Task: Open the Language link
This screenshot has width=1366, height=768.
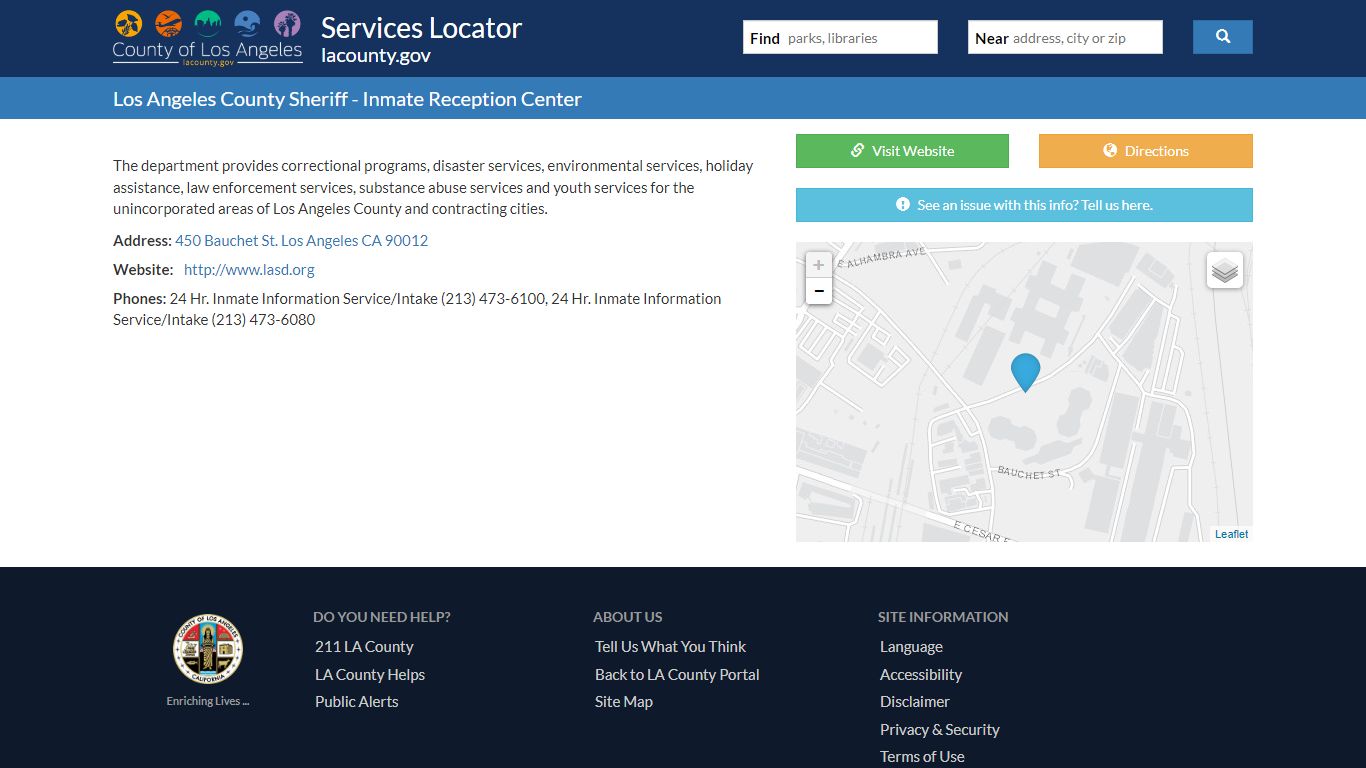Action: point(911,647)
